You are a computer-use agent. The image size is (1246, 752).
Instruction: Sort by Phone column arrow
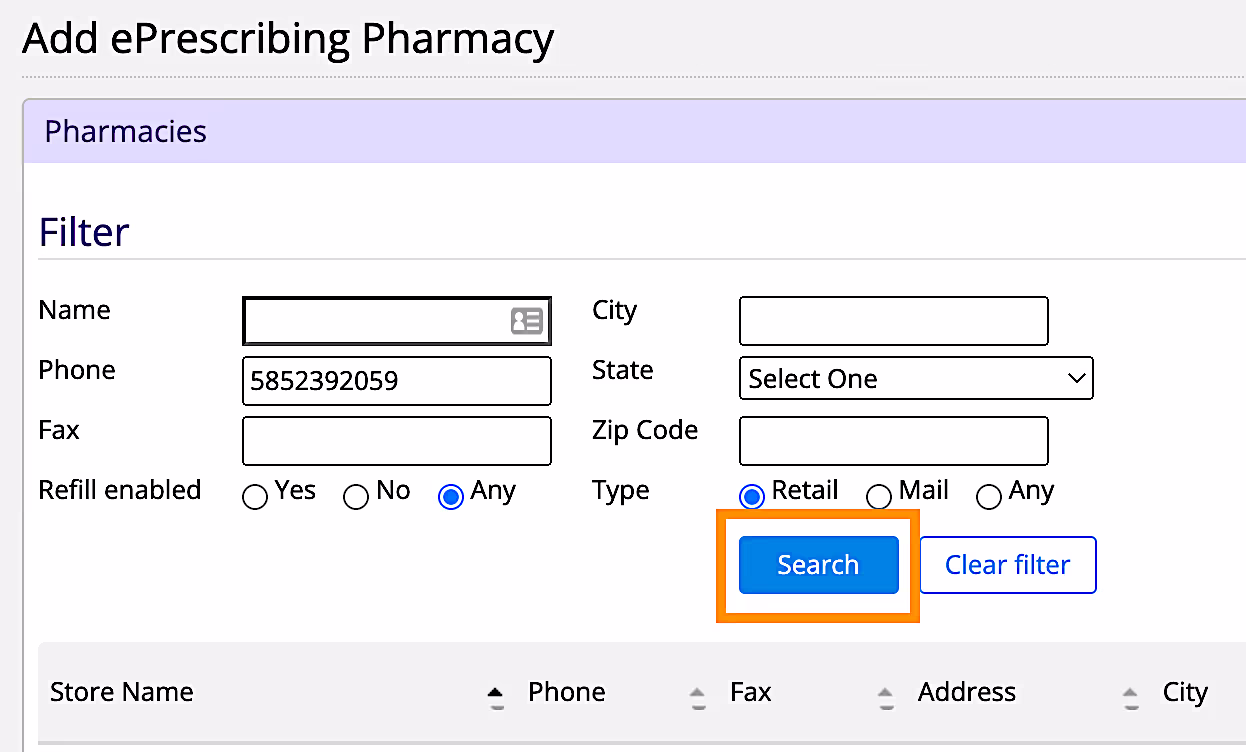tap(698, 697)
